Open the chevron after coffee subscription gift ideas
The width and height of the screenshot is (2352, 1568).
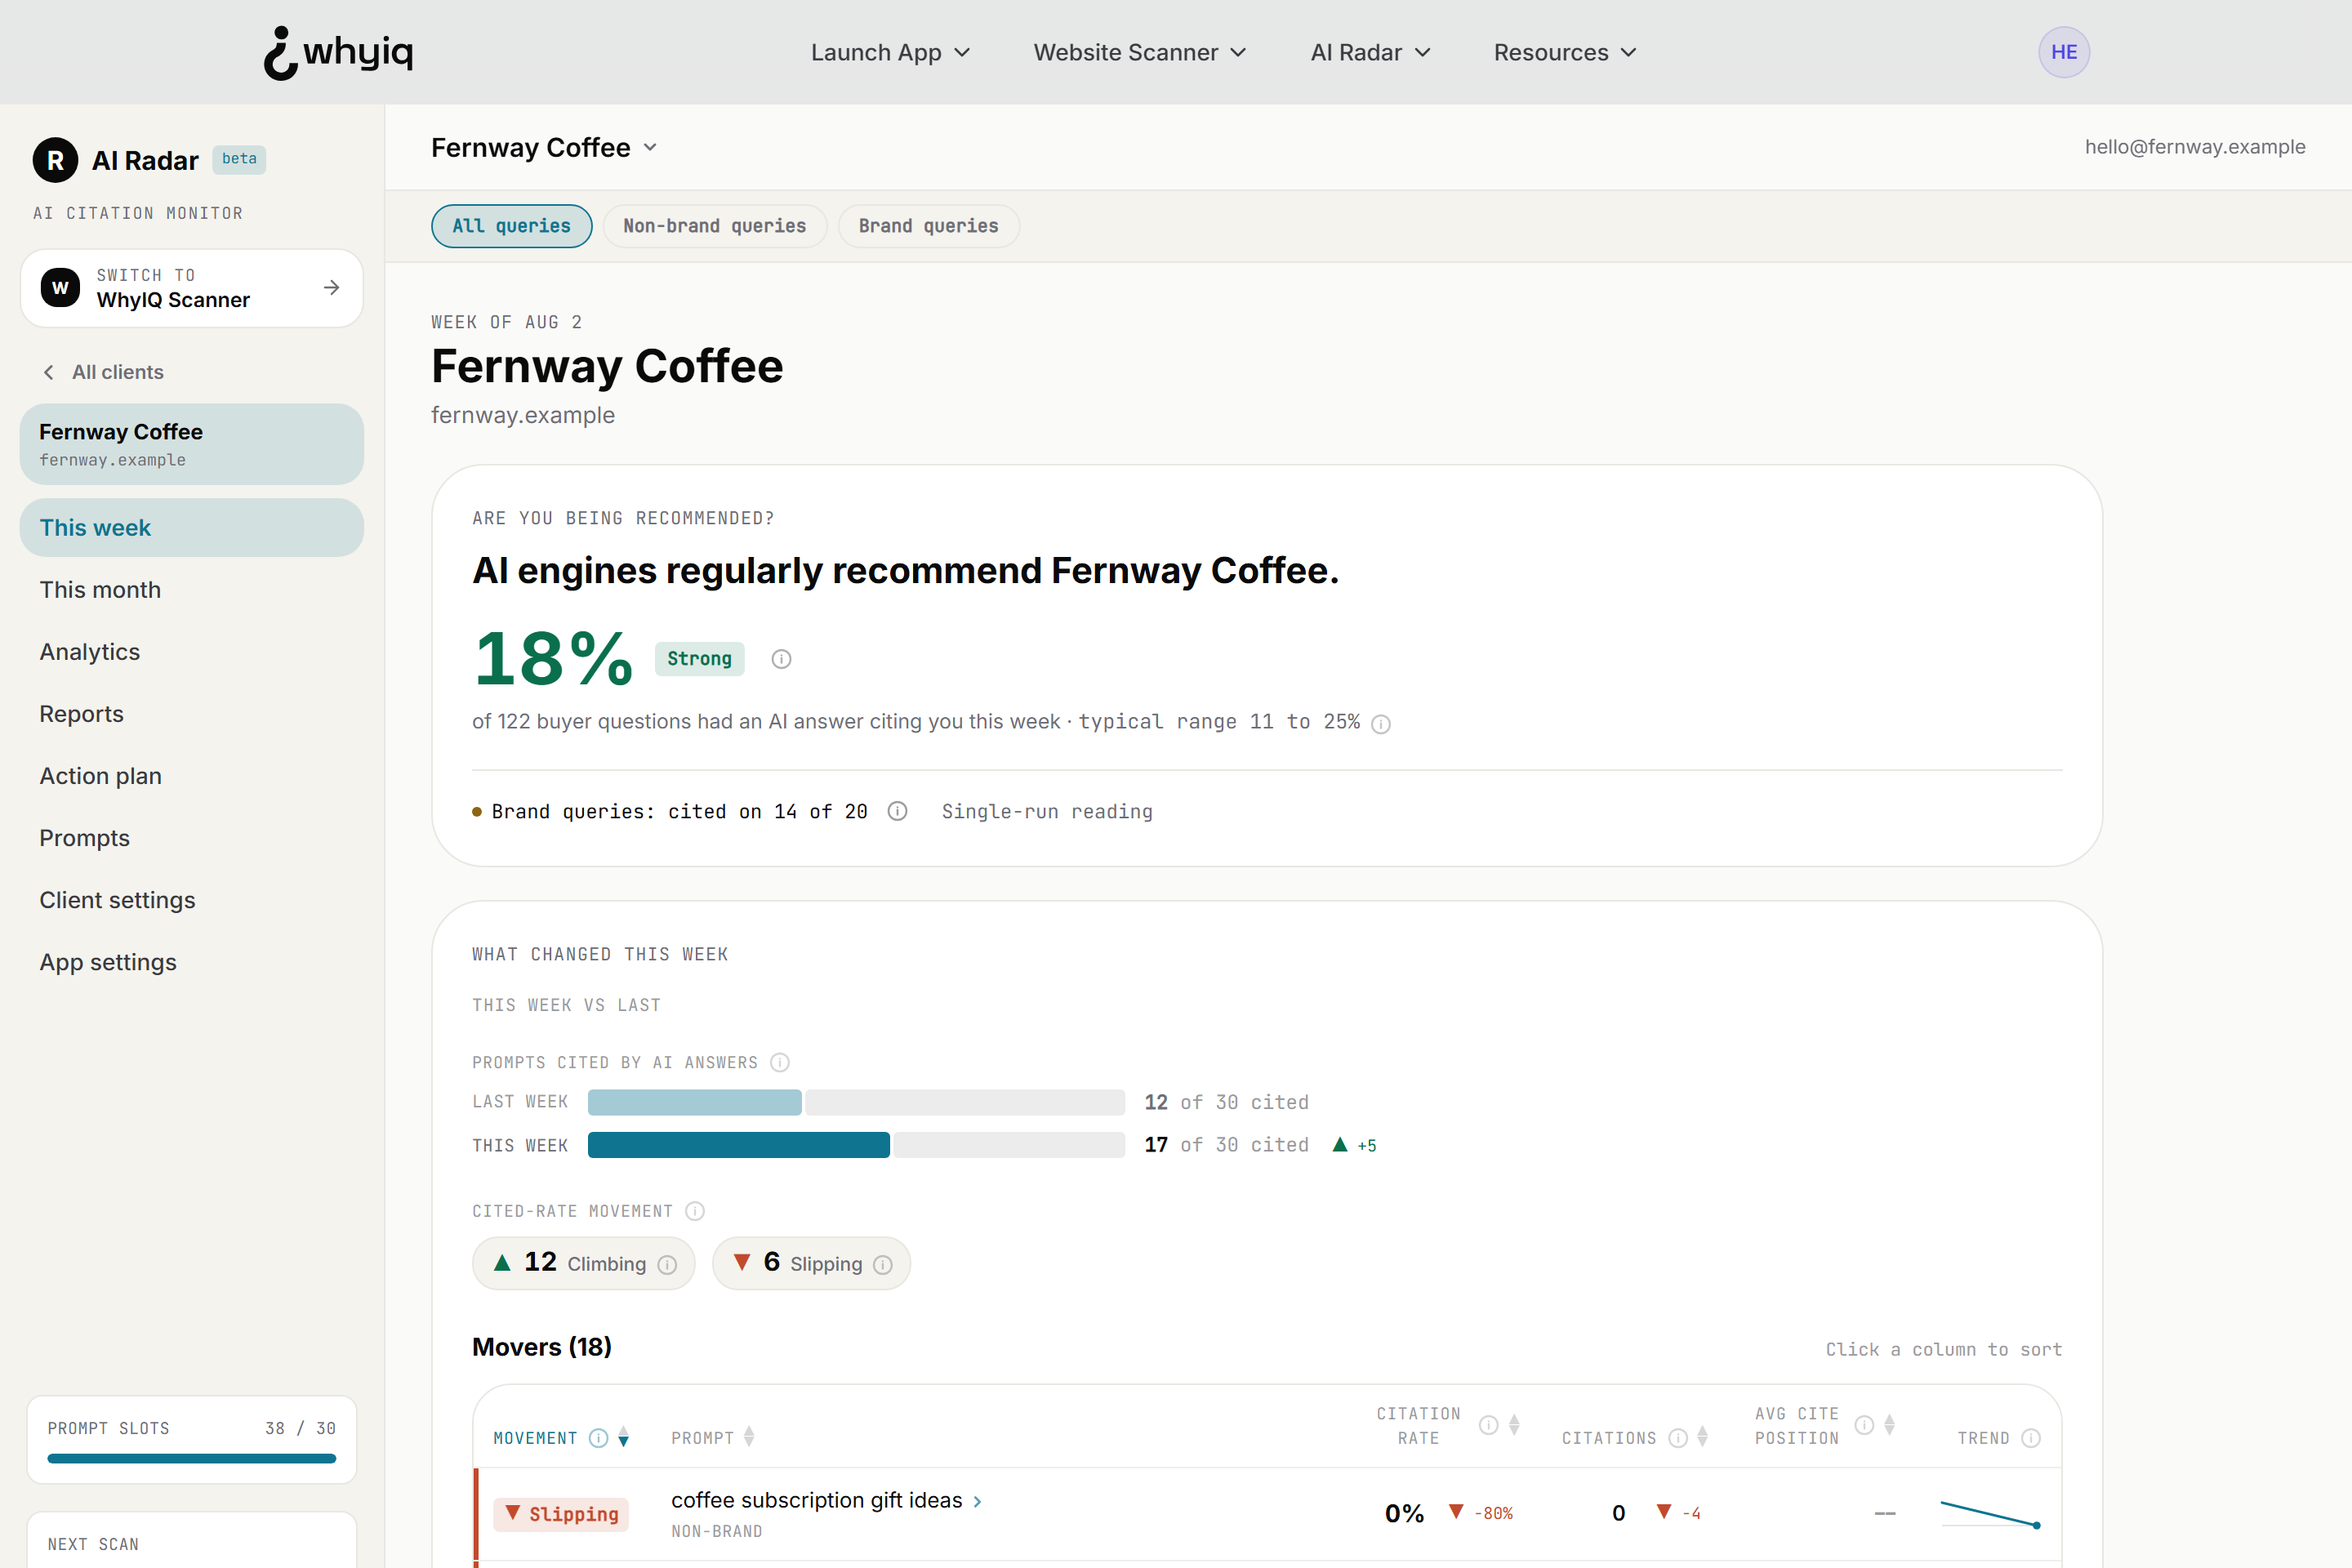tap(977, 1502)
